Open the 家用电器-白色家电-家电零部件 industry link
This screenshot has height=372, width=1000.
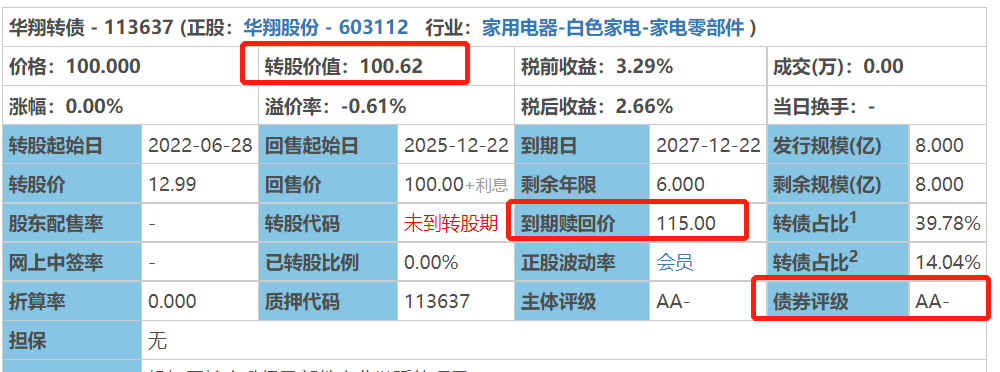click(613, 27)
